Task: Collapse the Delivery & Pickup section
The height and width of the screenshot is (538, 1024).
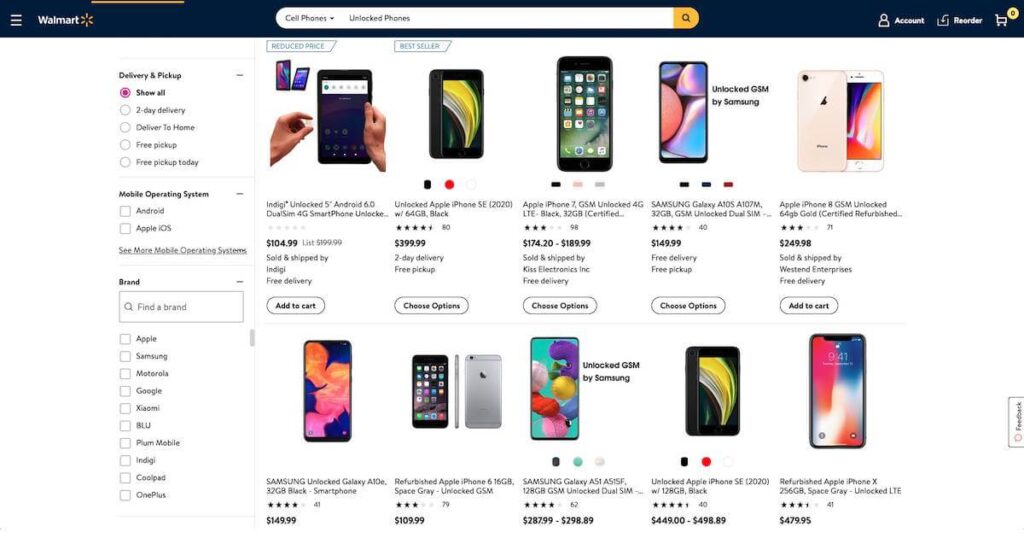Action: point(240,75)
